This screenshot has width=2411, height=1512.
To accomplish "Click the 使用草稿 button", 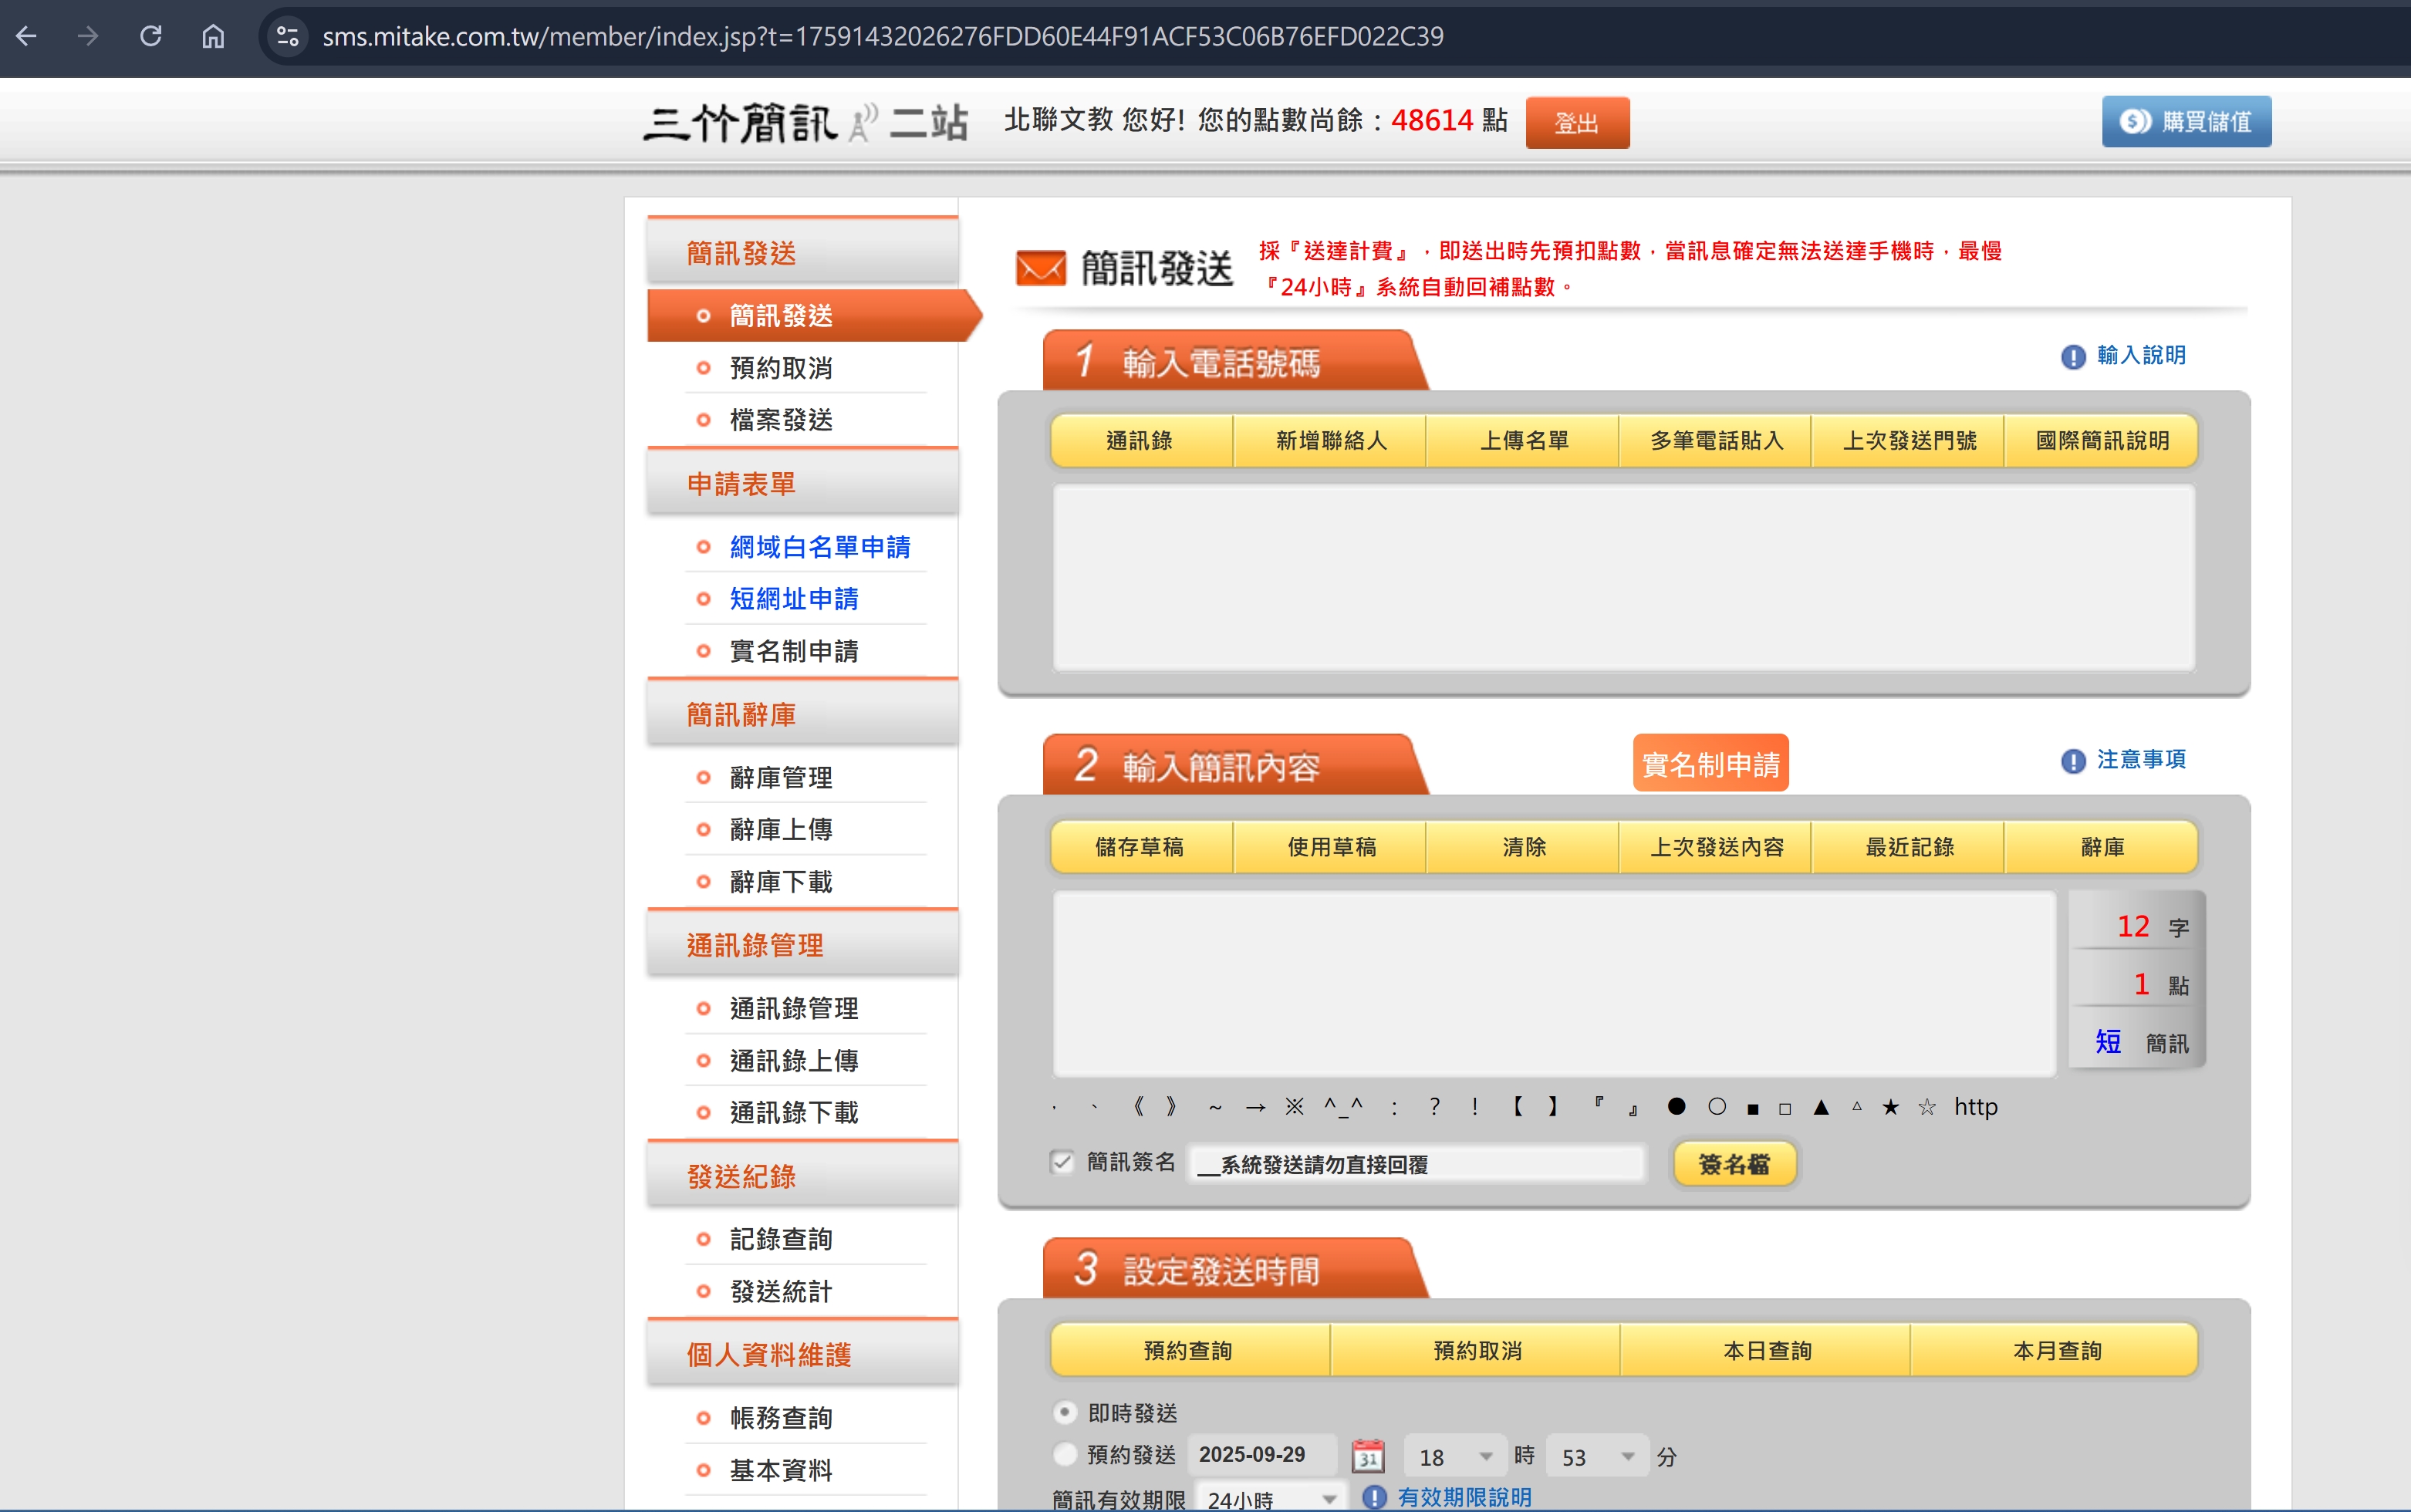I will [x=1331, y=847].
